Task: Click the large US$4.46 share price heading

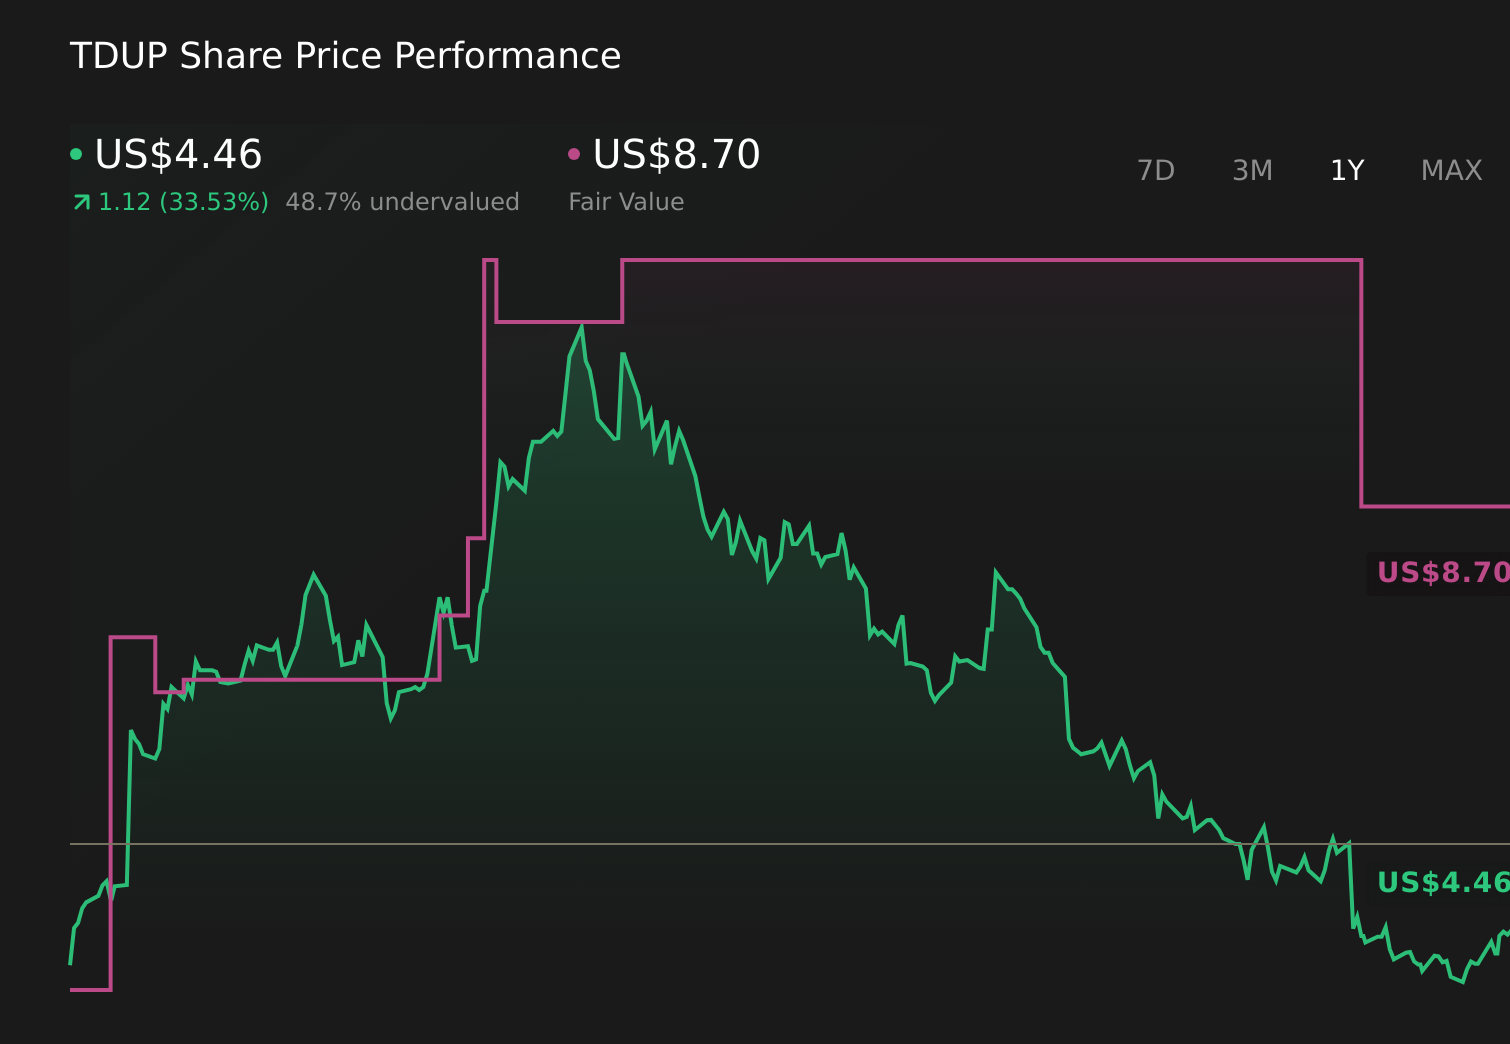Action: pyautogui.click(x=178, y=155)
